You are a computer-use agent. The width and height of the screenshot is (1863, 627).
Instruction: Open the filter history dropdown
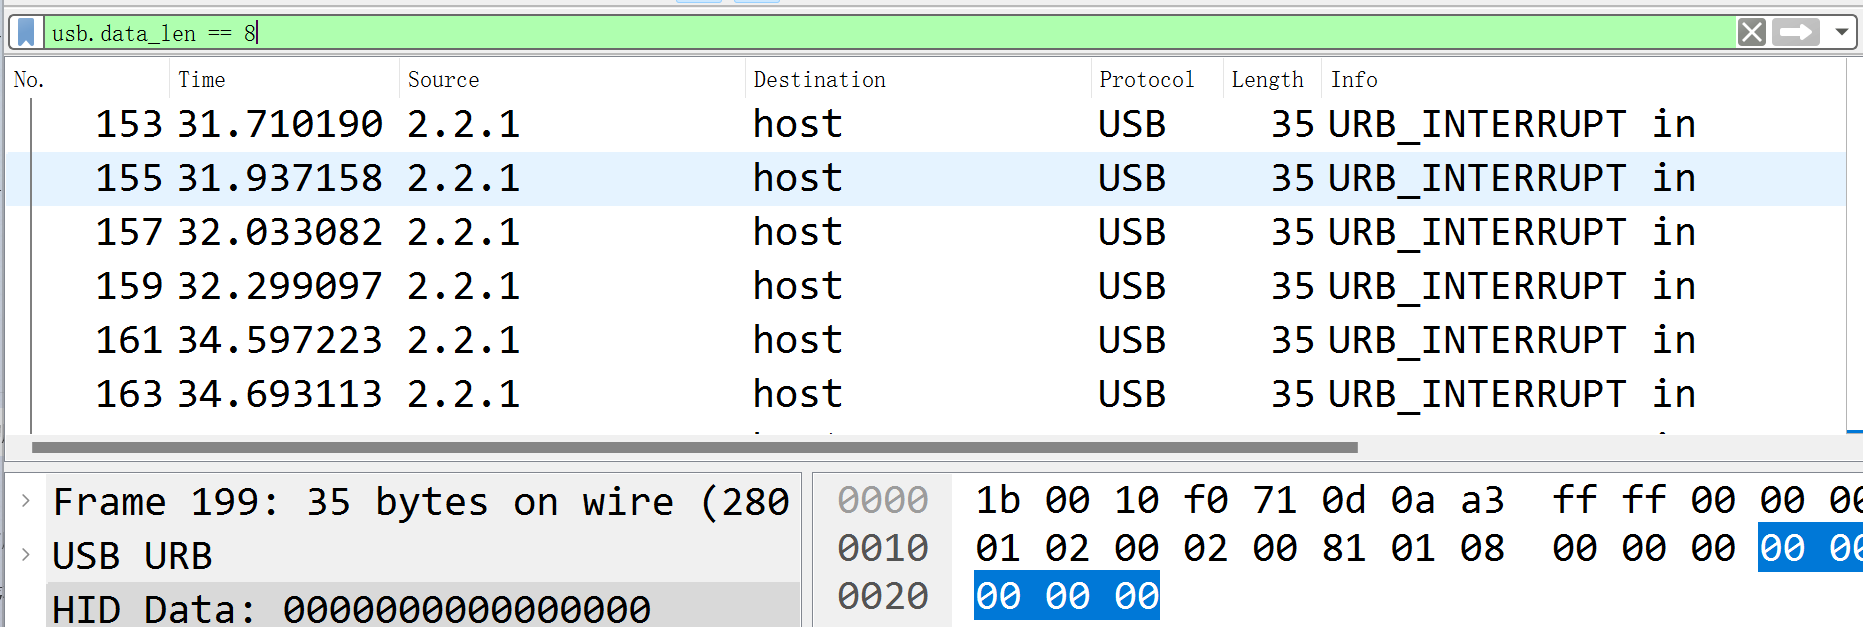1841,33
